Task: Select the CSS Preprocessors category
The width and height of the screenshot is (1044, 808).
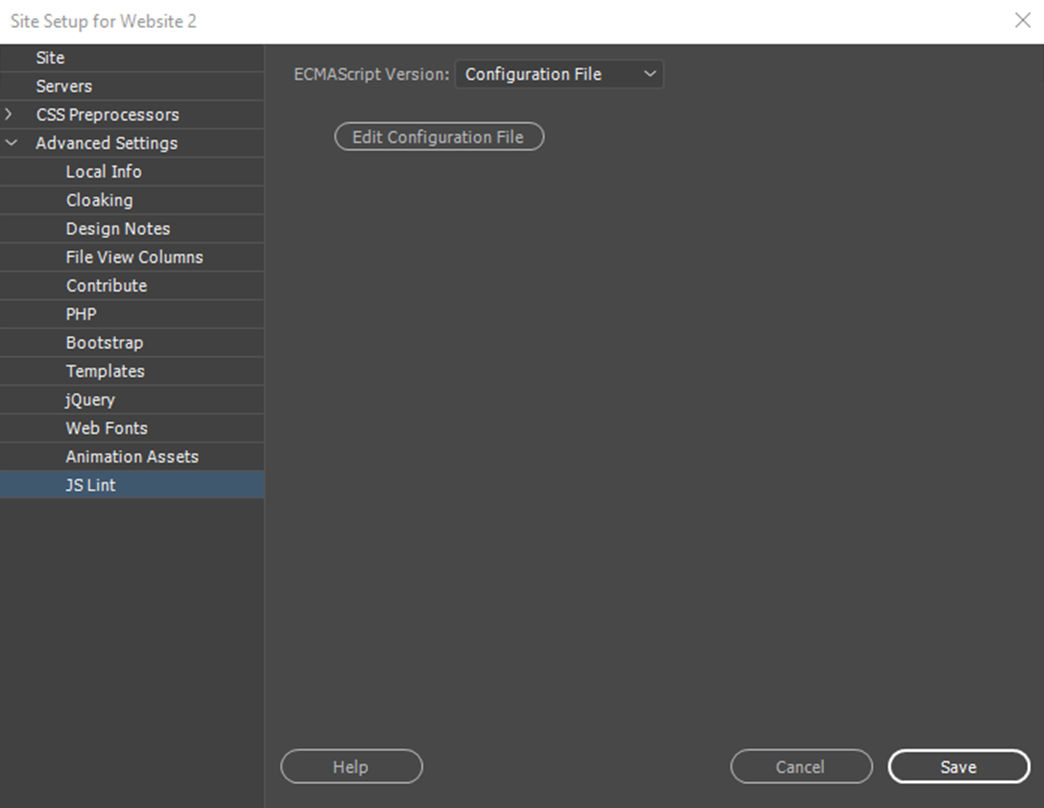Action: (132, 114)
